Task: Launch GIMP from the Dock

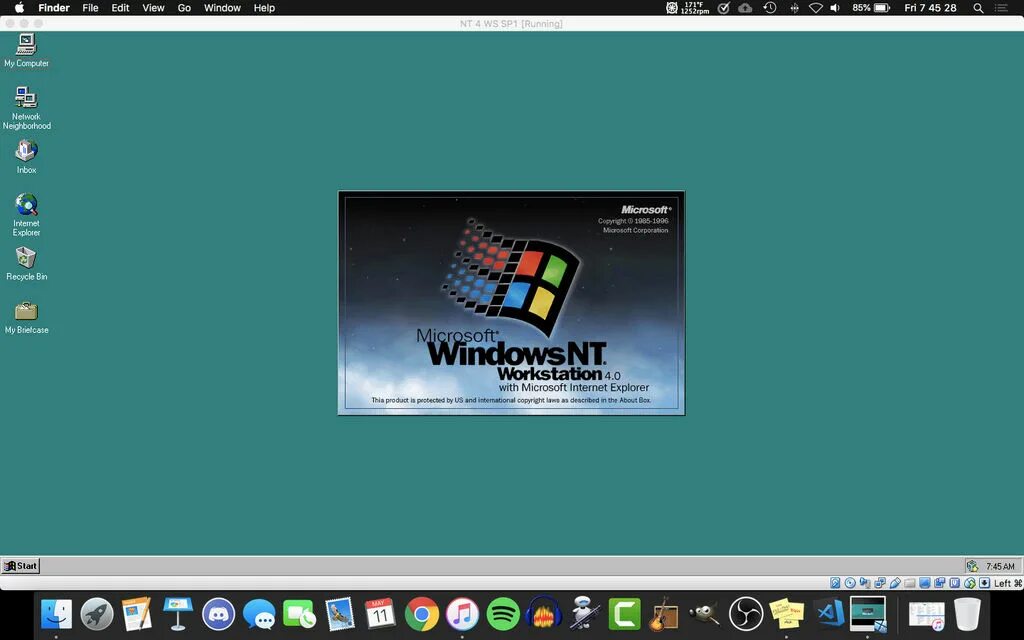Action: [x=704, y=614]
